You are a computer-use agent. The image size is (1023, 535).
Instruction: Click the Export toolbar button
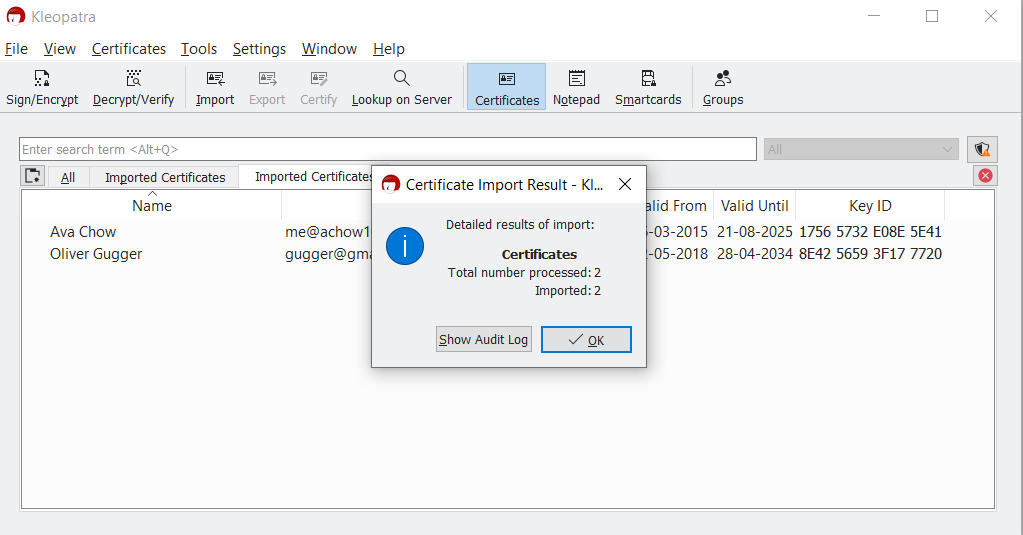tap(267, 87)
